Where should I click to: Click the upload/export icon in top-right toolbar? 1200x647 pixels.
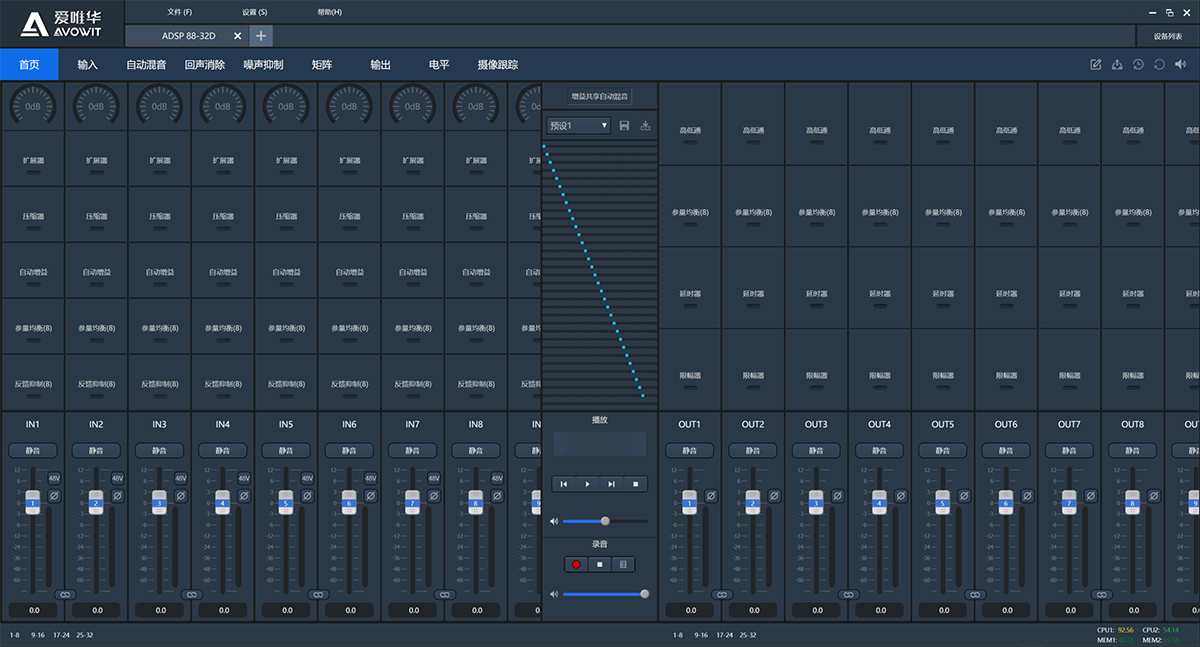pos(1117,65)
